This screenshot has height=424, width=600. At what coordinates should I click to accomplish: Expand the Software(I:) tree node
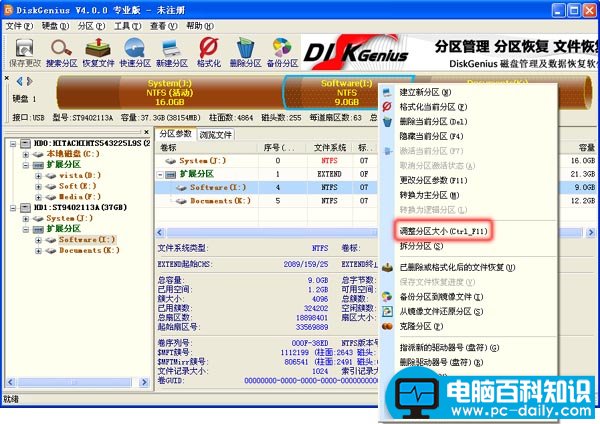click(x=38, y=240)
